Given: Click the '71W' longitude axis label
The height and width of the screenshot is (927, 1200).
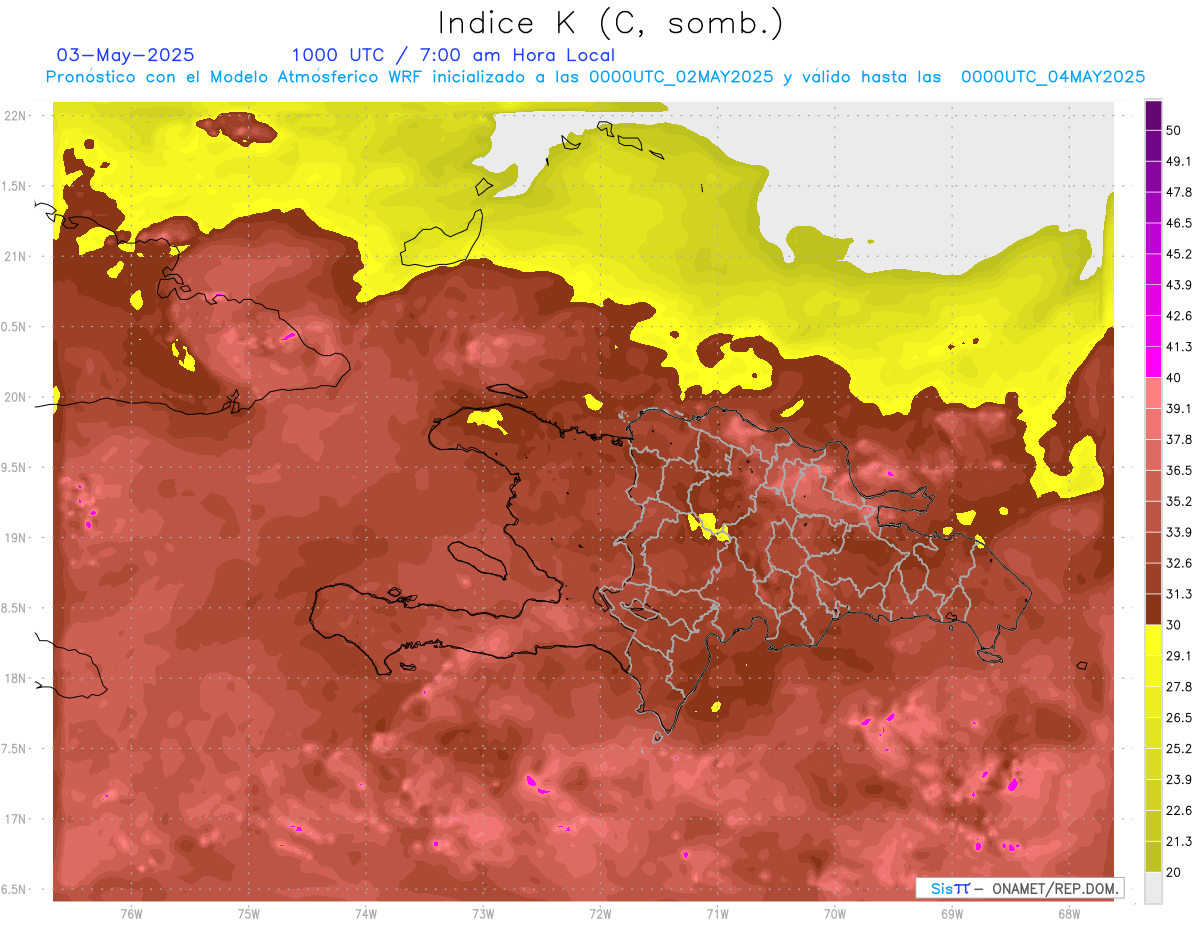Looking at the screenshot, I should (x=717, y=914).
